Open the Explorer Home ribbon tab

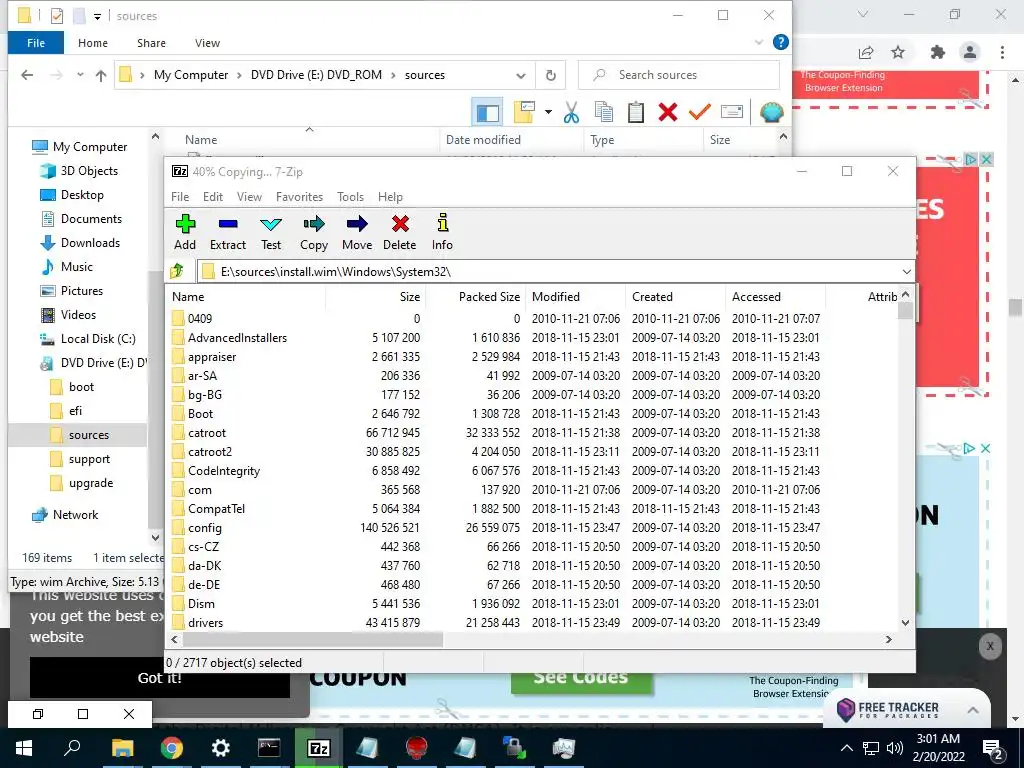(x=93, y=43)
